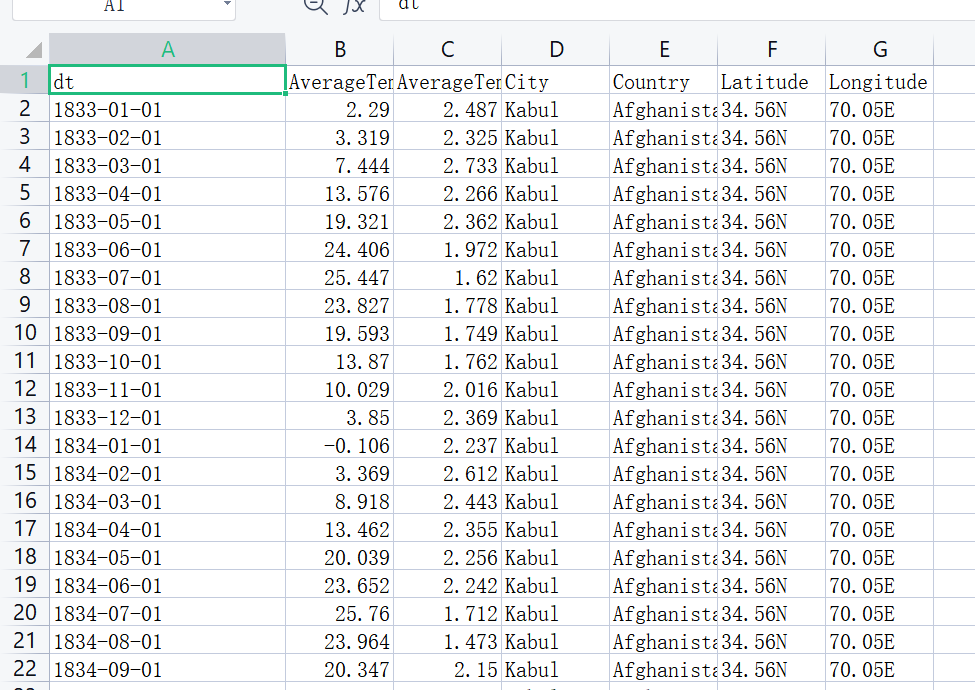Click temperature value '2.29'
The height and width of the screenshot is (690, 975).
340,109
